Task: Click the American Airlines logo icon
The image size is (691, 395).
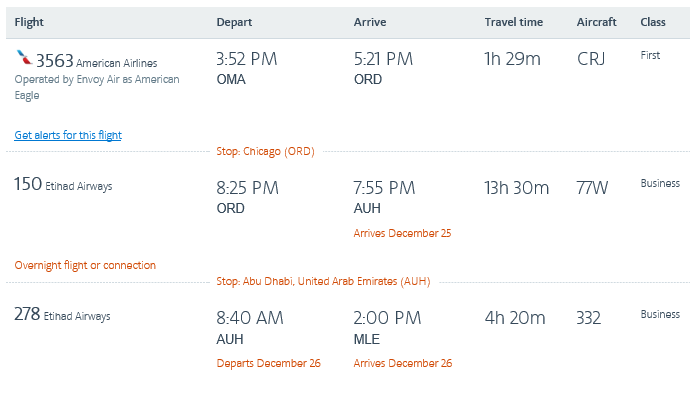Action: [x=24, y=58]
